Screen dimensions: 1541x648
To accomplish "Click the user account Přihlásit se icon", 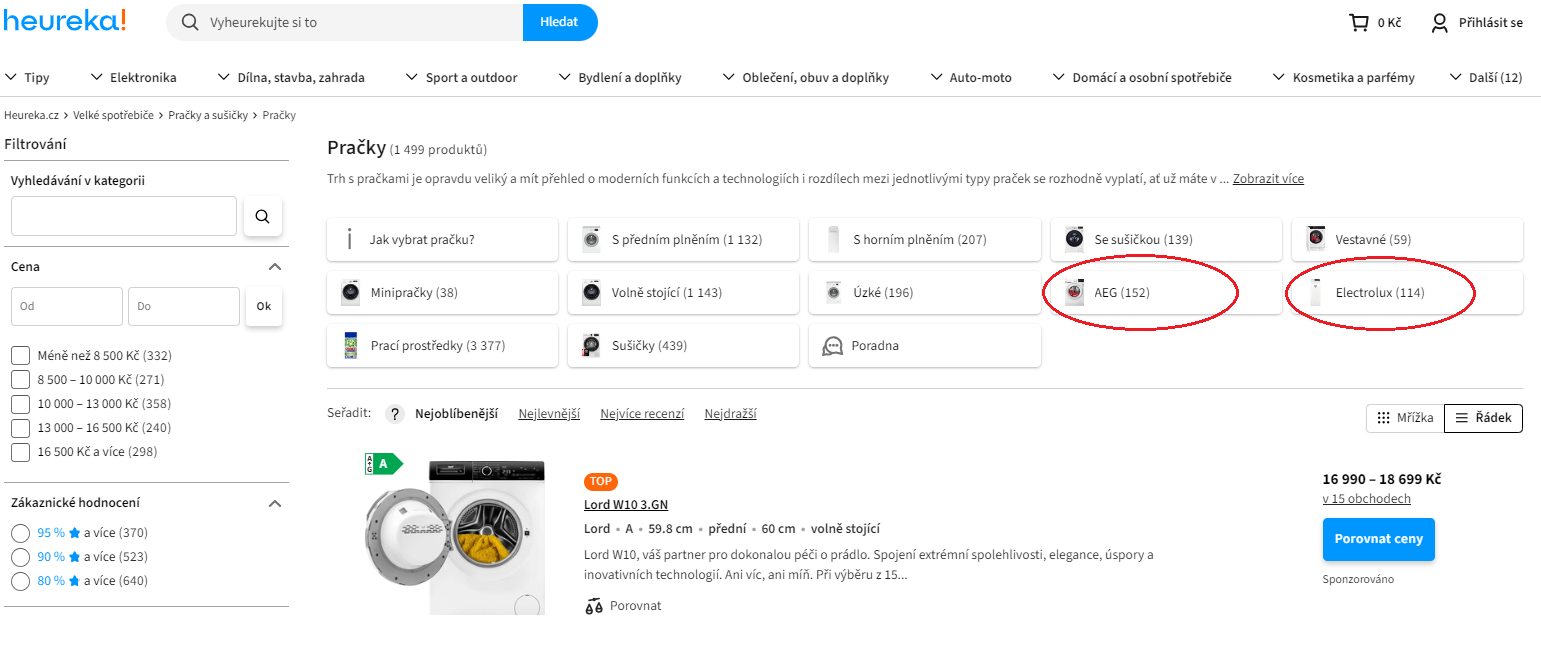I will (x=1439, y=22).
